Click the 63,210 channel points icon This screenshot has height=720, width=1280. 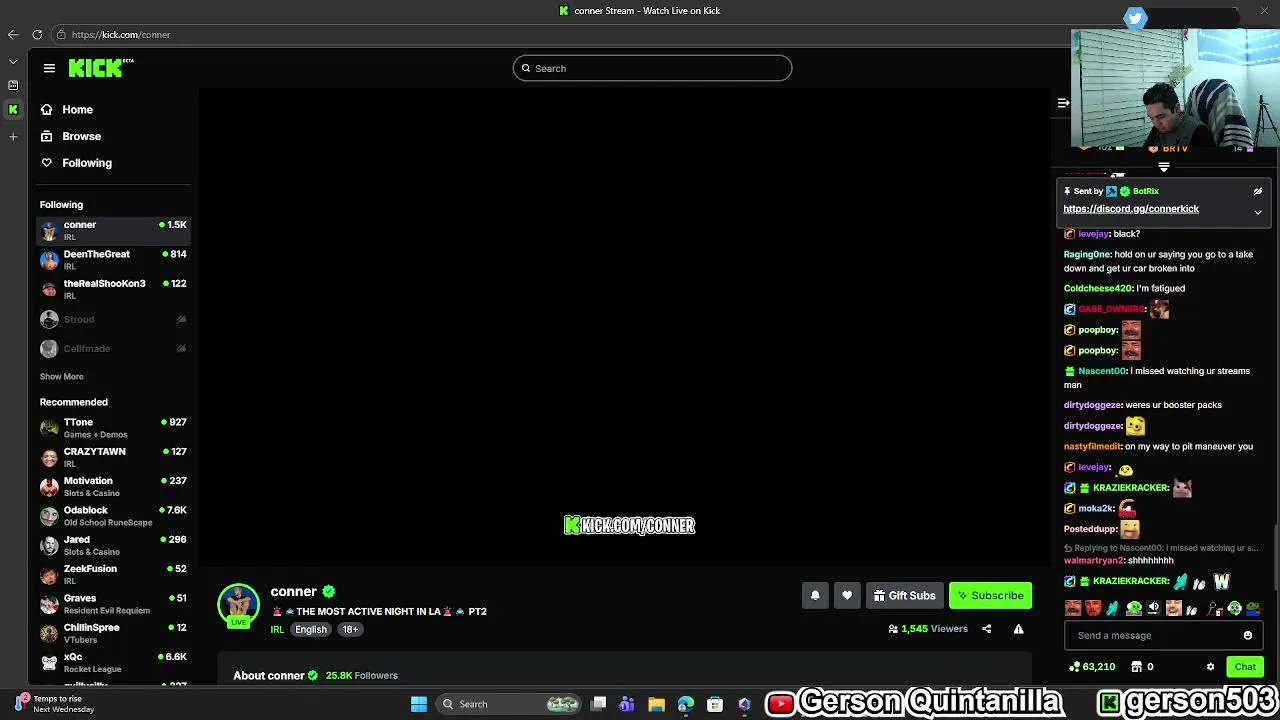pyautogui.click(x=1075, y=667)
